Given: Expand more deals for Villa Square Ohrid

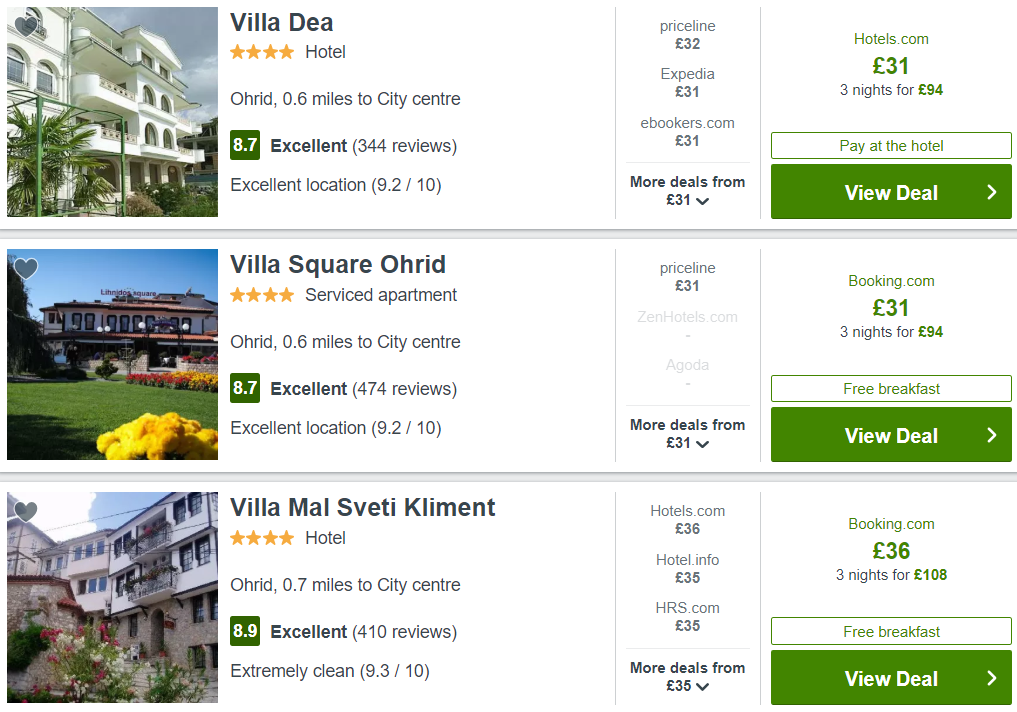Looking at the screenshot, I should point(688,434).
